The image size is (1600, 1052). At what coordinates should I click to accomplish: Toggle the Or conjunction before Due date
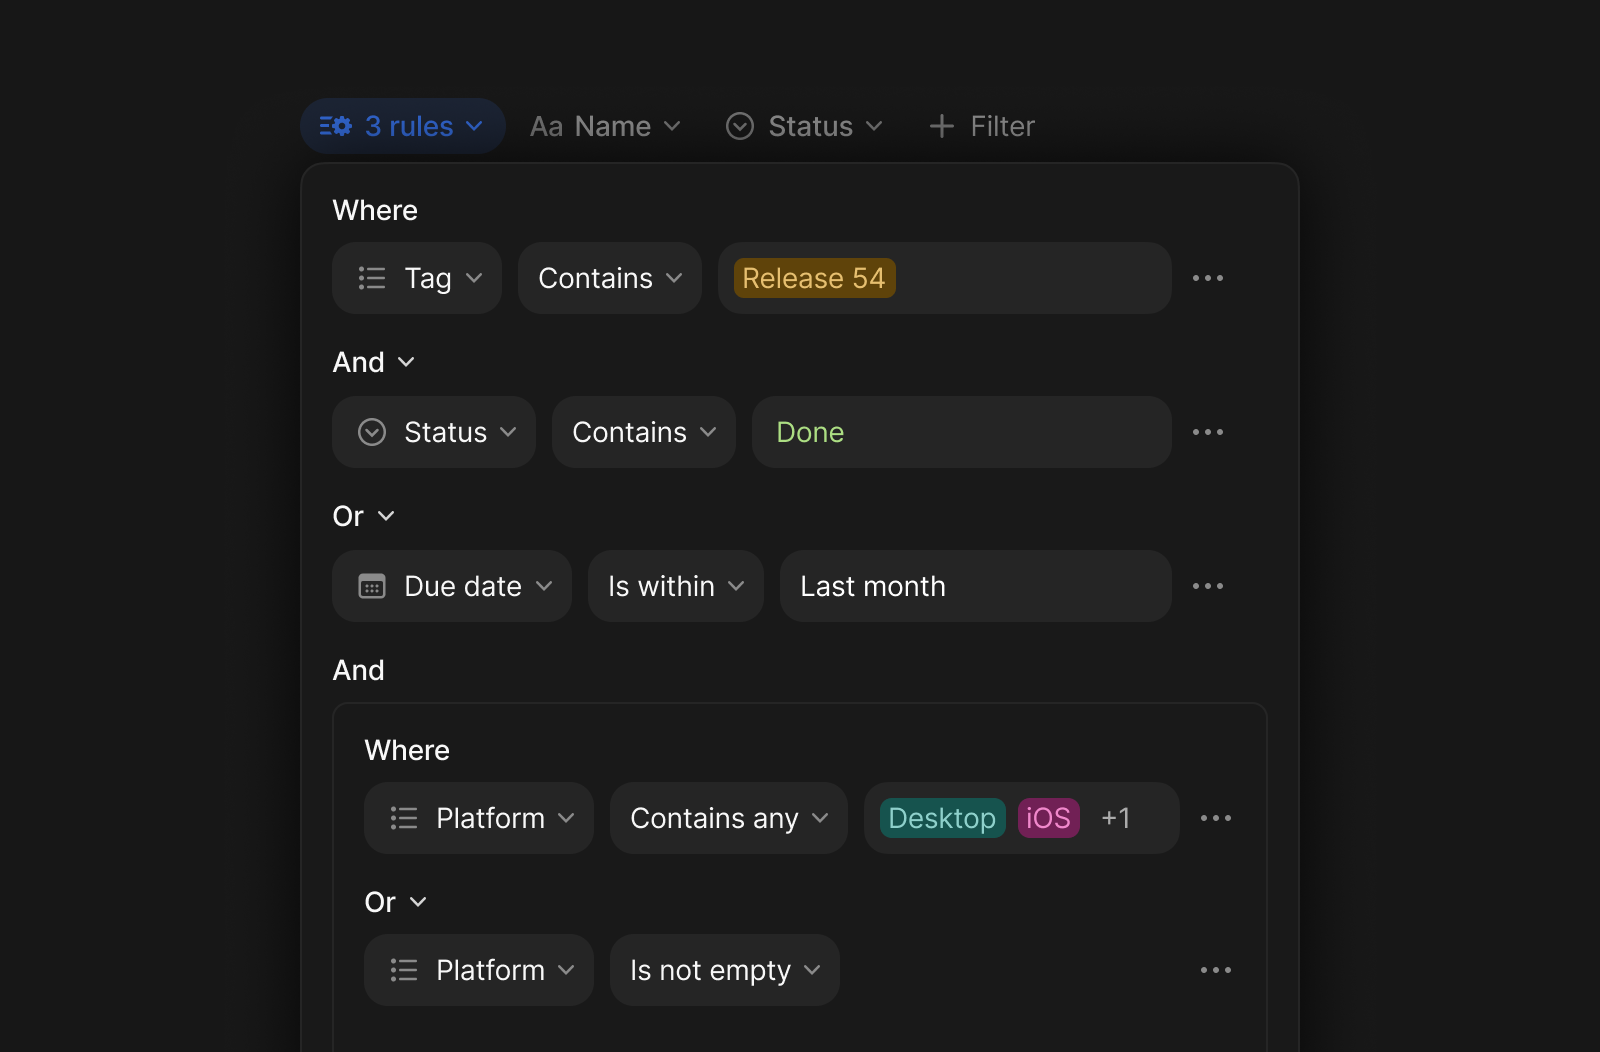coord(363,516)
